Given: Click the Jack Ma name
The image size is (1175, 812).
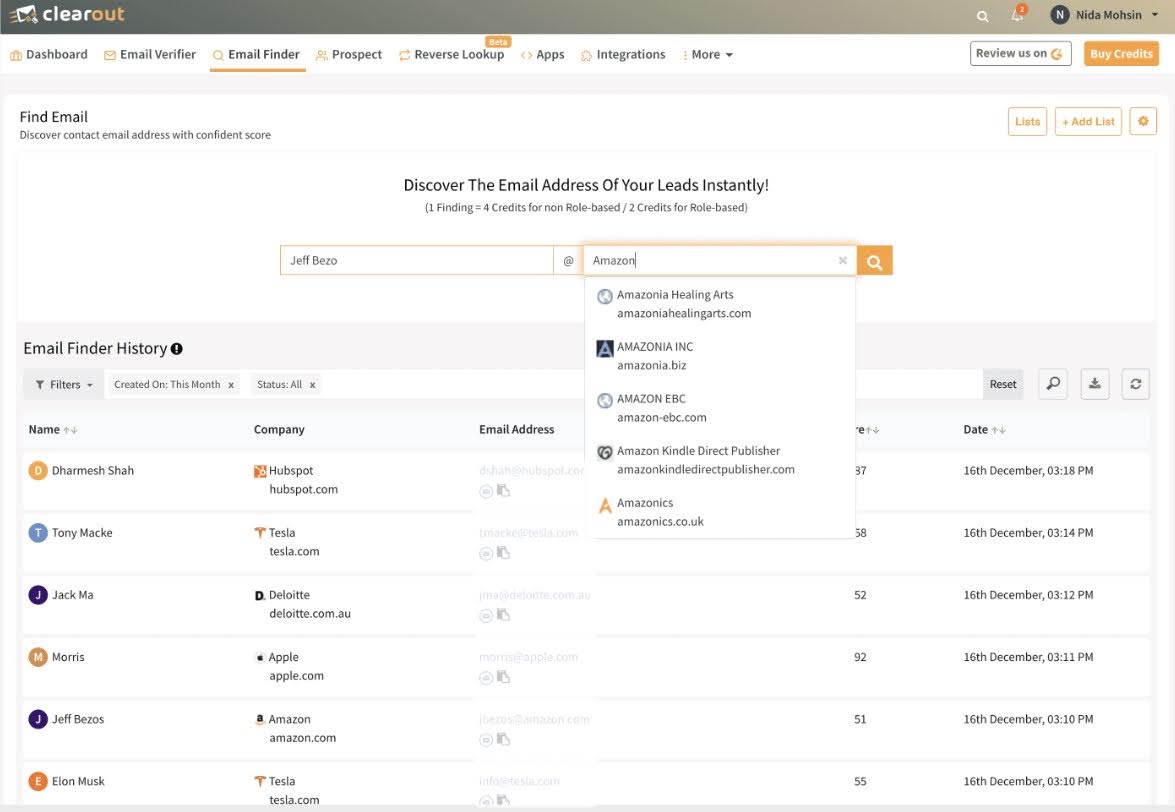Looking at the screenshot, I should point(73,595).
